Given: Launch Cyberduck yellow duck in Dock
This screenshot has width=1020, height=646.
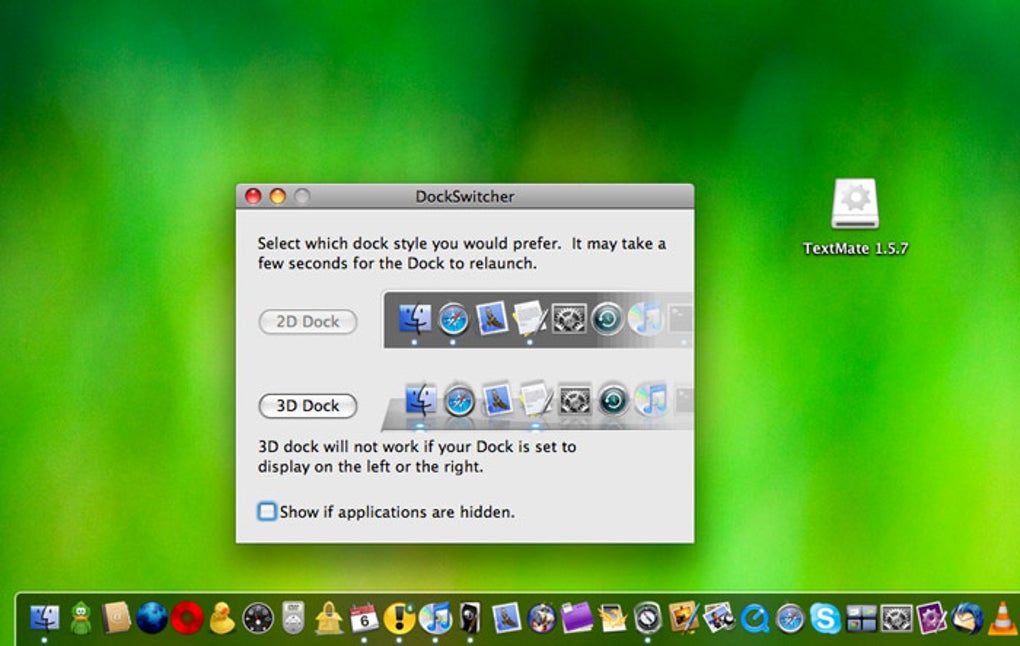Looking at the screenshot, I should 222,618.
